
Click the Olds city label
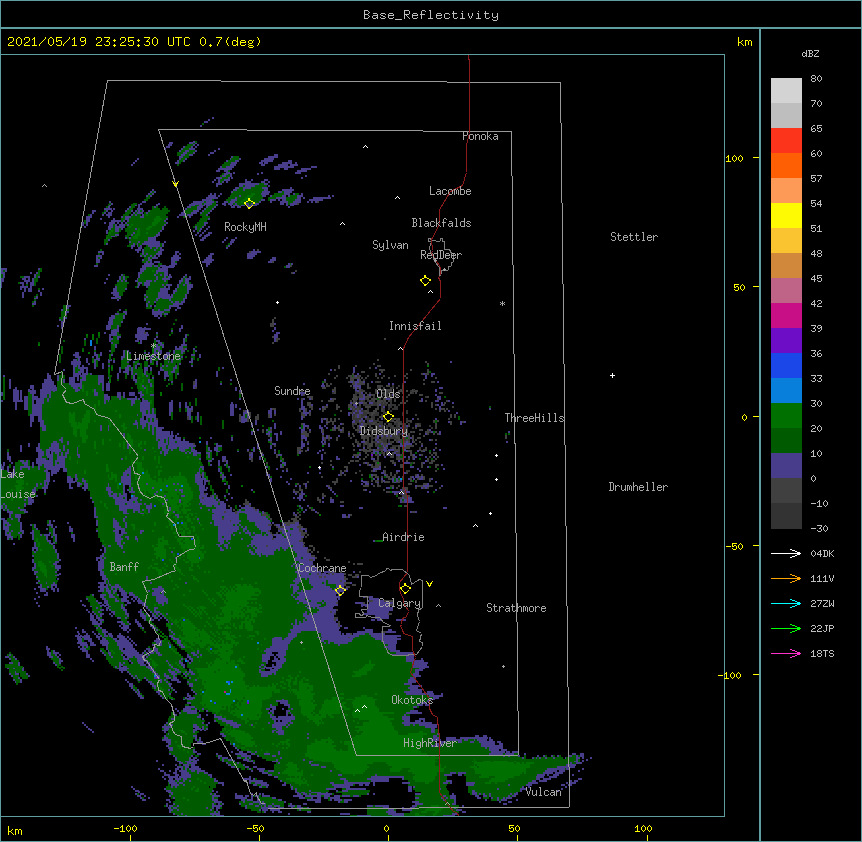coord(388,394)
